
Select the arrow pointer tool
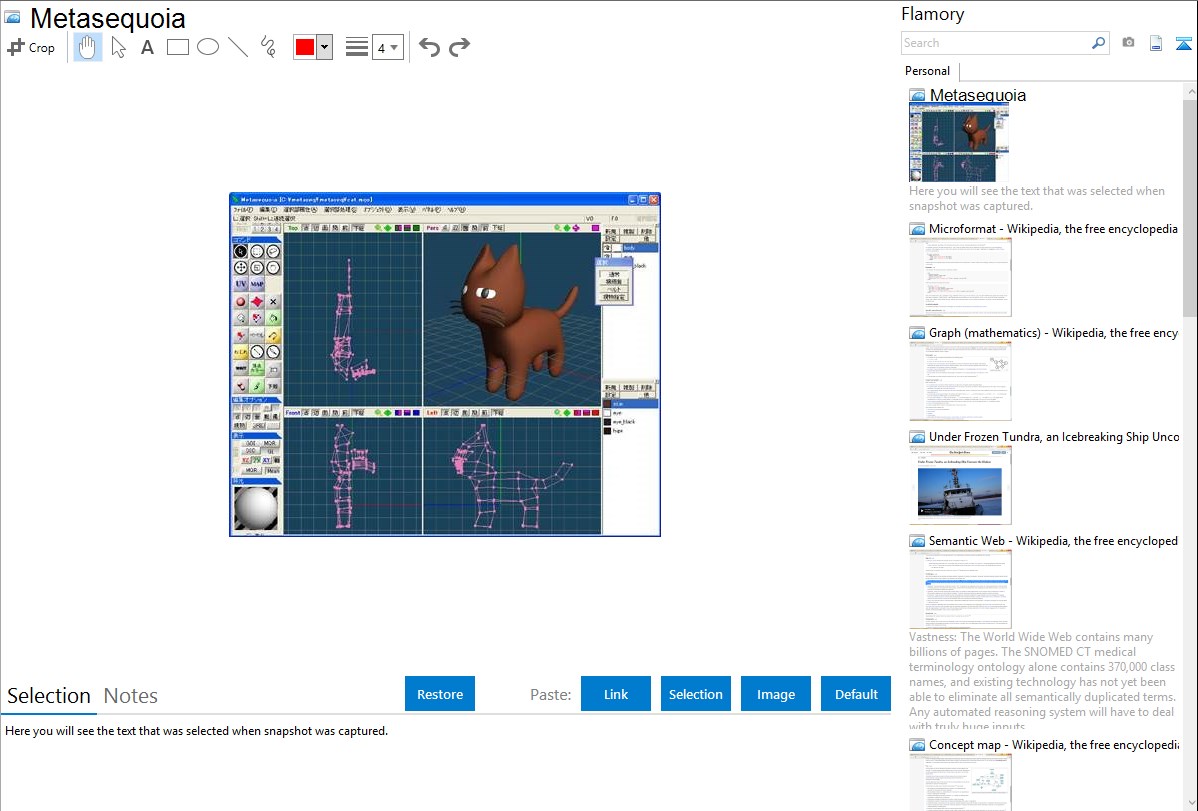(118, 47)
